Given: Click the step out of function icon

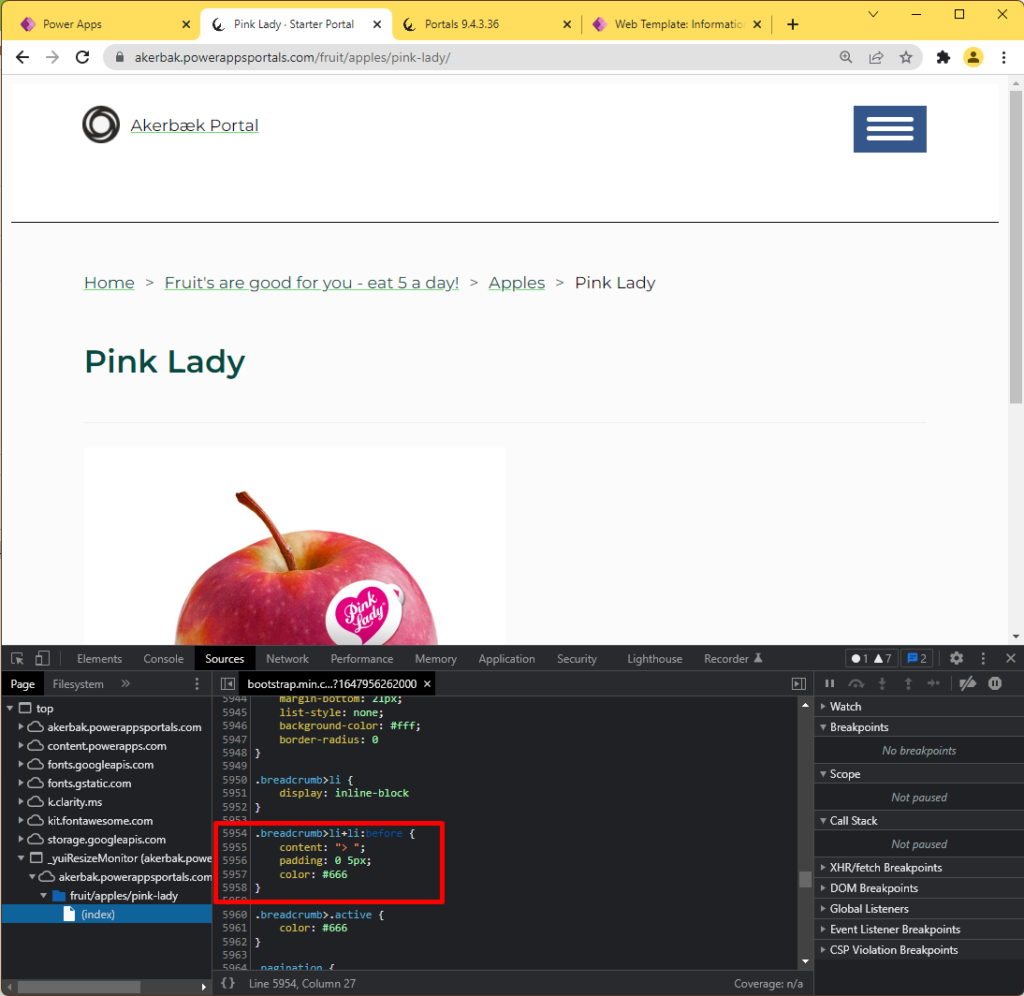Looking at the screenshot, I should click(x=908, y=683).
